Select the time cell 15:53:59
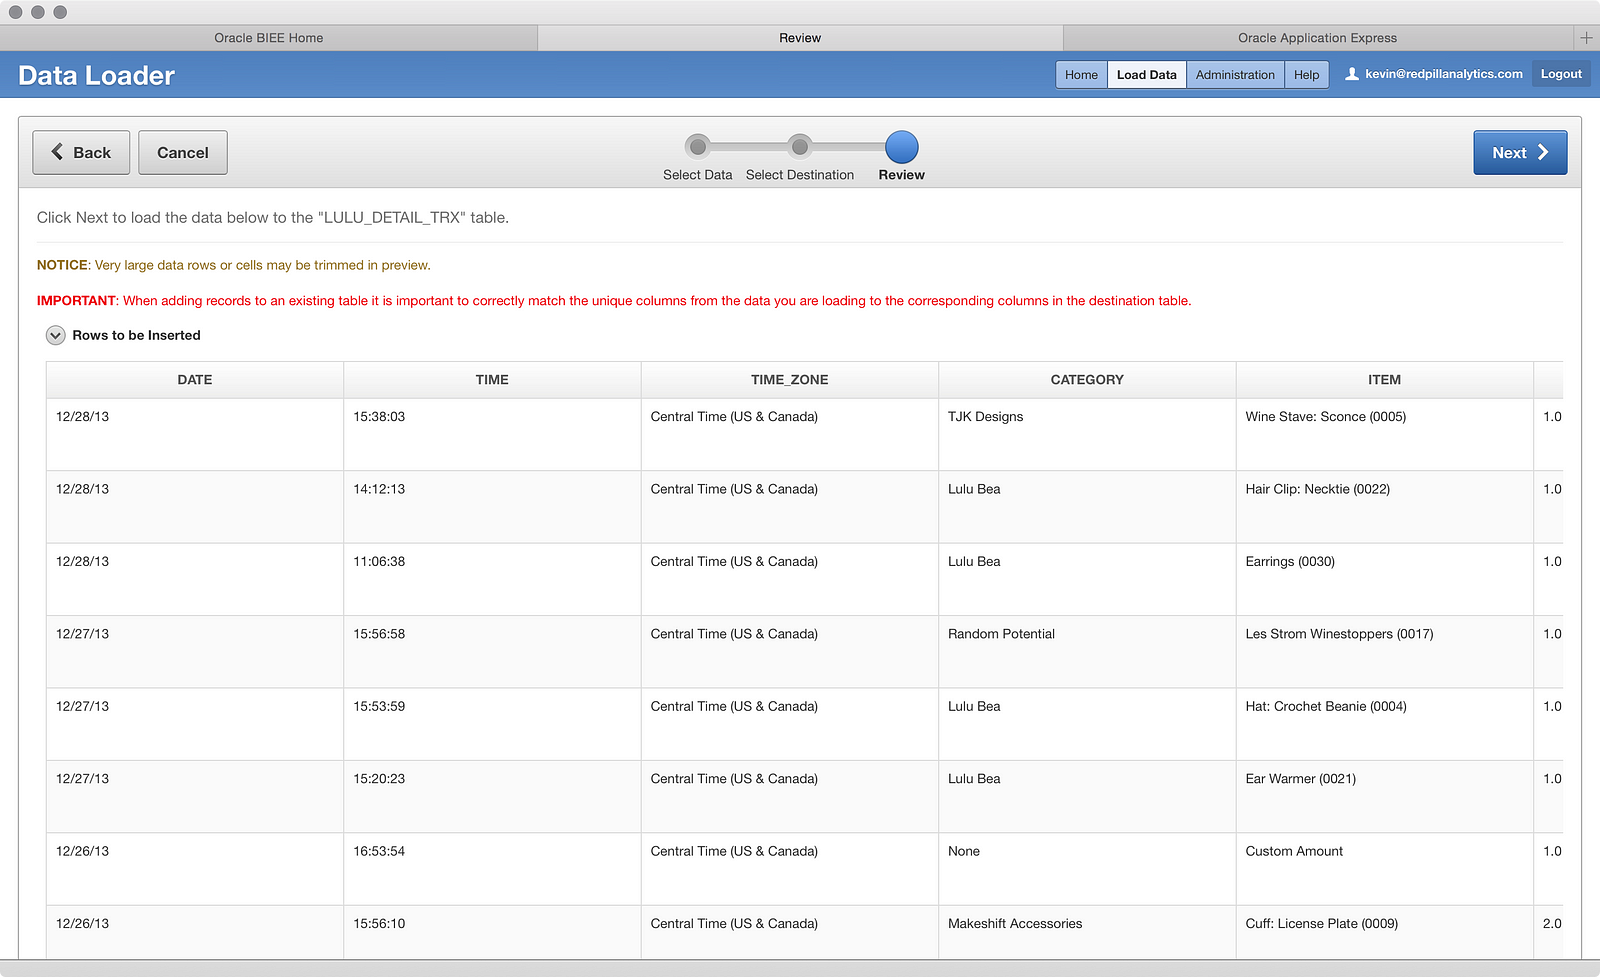1600x977 pixels. pos(492,725)
